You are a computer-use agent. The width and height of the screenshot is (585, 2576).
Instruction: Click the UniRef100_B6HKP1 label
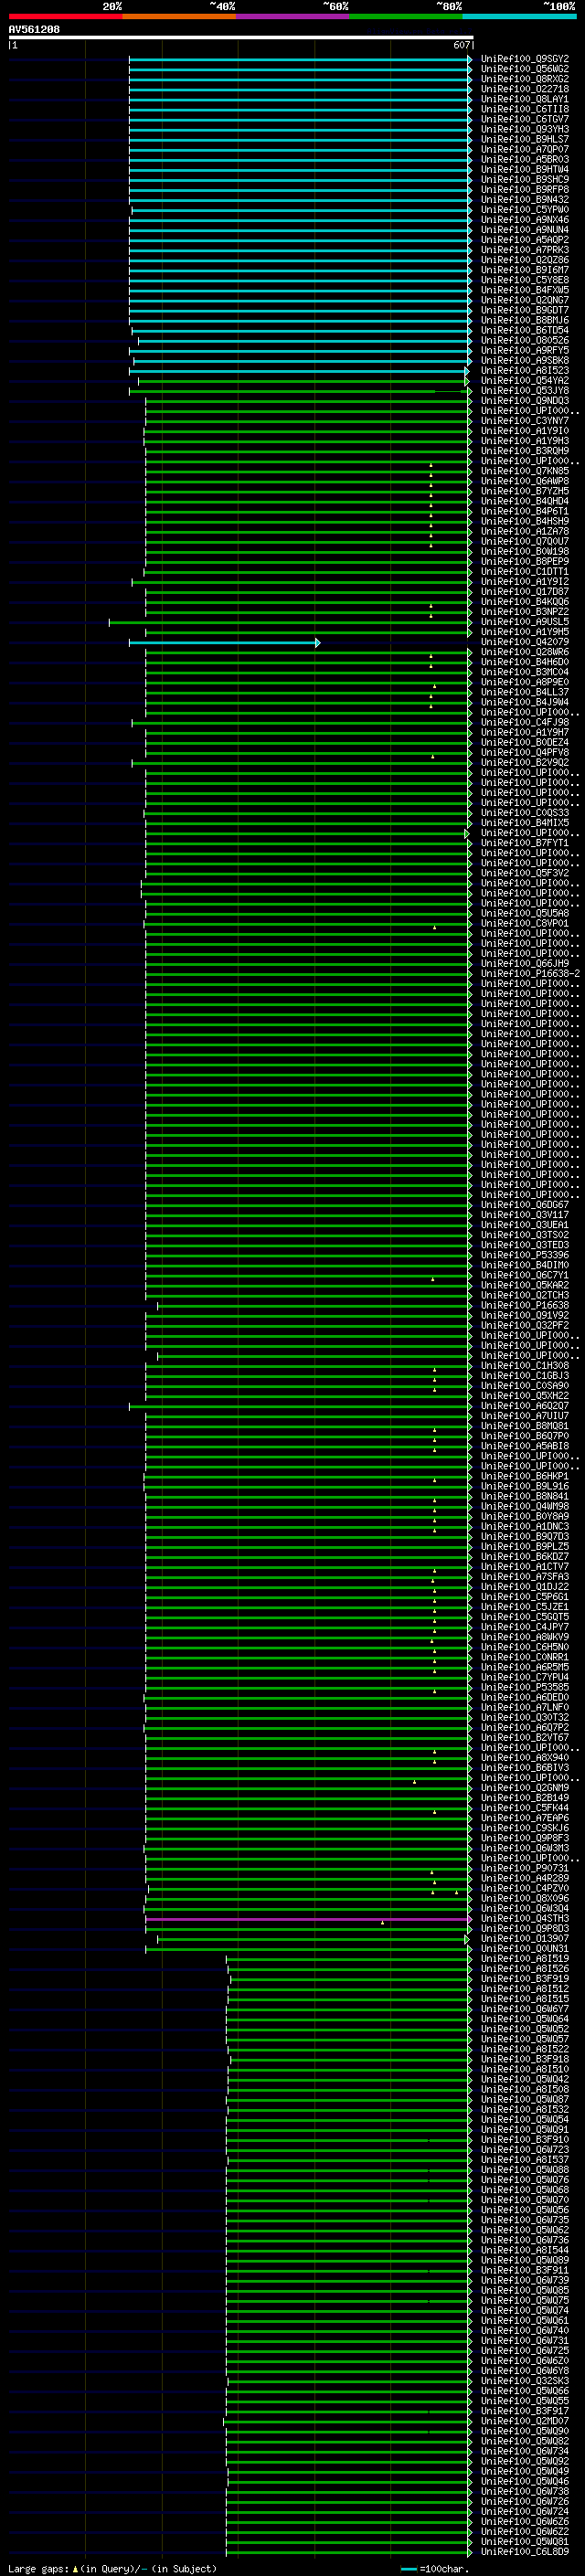[524, 1476]
